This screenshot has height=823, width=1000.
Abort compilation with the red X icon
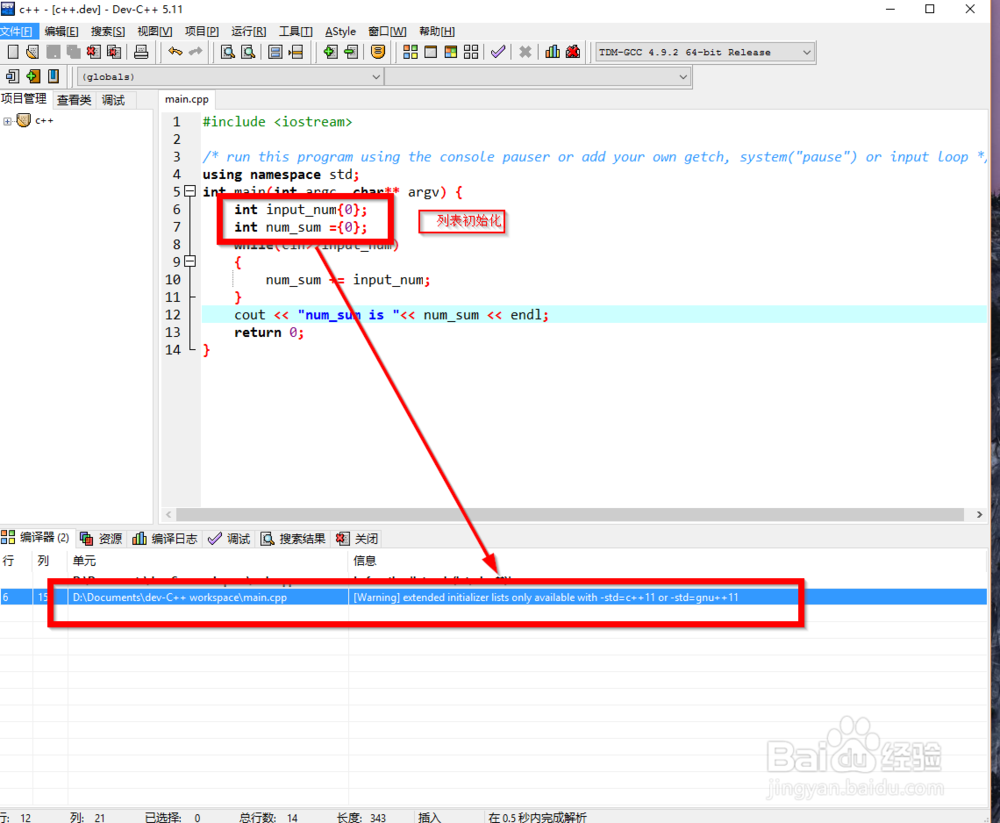coord(524,51)
